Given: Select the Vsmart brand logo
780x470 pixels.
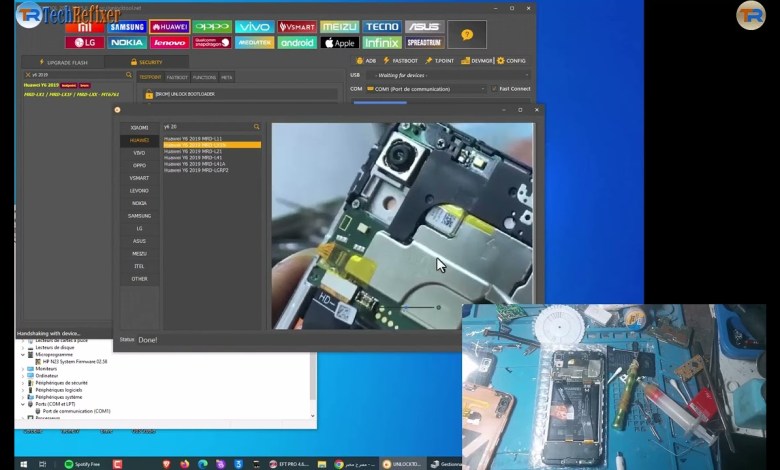Looking at the screenshot, I should tap(297, 27).
